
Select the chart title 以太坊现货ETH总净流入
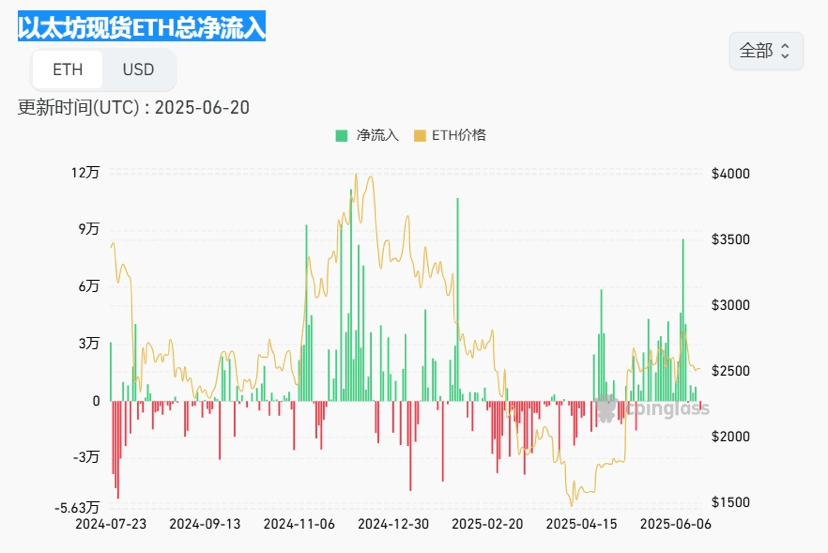[142, 27]
